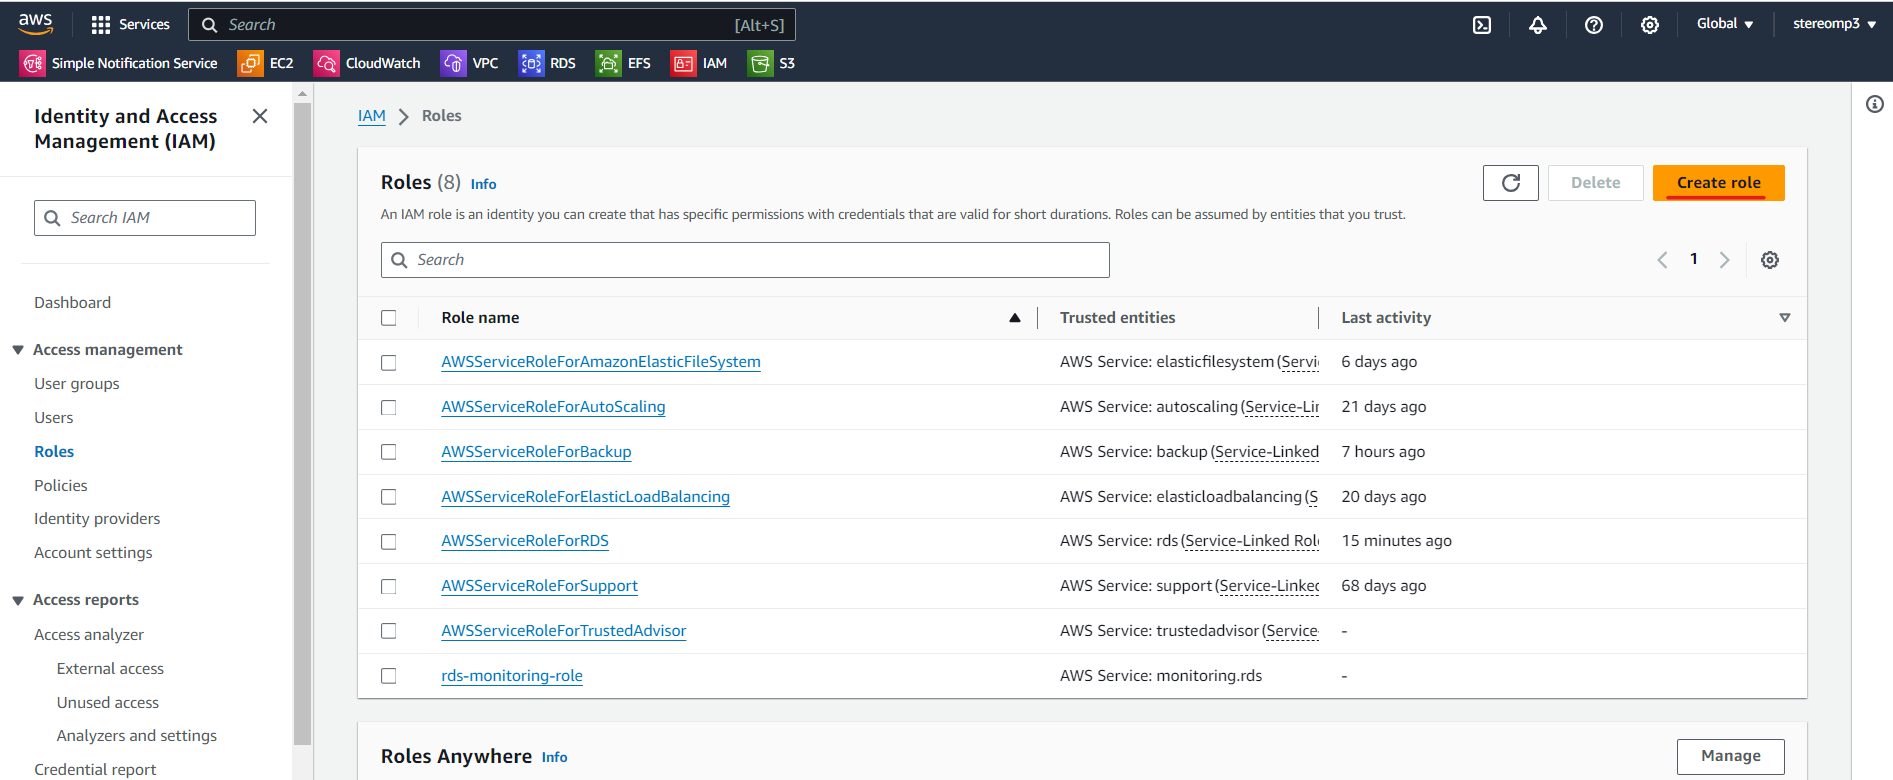Sort roles by Role name arrow
Image resolution: width=1893 pixels, height=780 pixels.
[1015, 318]
